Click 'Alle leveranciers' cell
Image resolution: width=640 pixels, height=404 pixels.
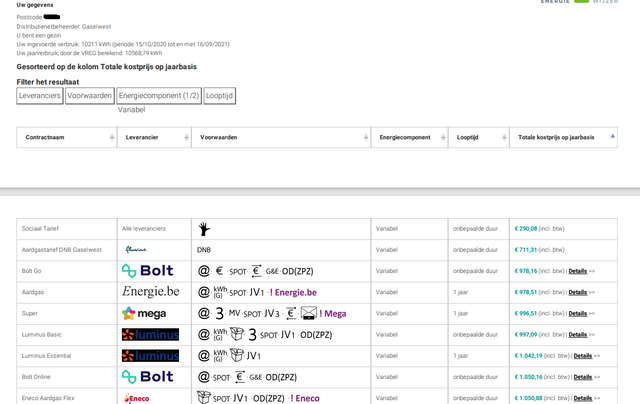point(144,229)
